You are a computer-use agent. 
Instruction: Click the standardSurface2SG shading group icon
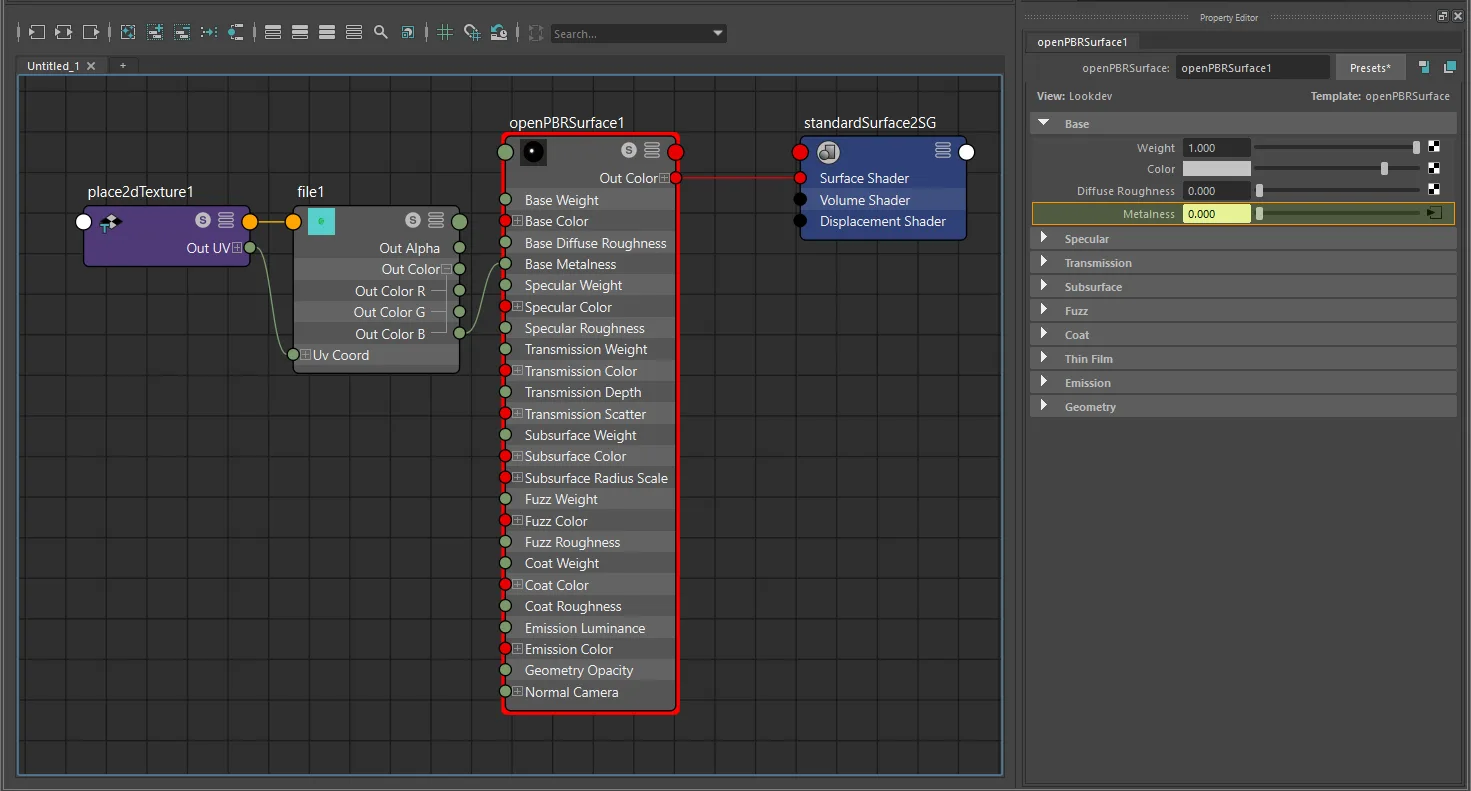pos(828,152)
